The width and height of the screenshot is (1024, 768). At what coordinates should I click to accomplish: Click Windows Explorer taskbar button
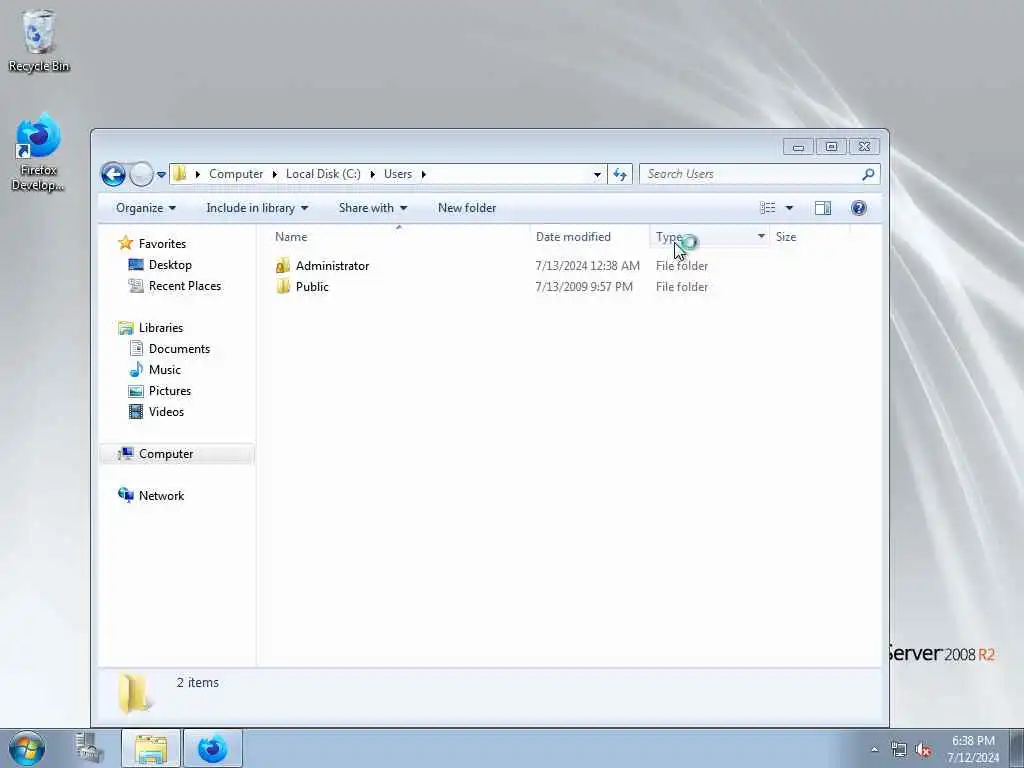click(151, 748)
